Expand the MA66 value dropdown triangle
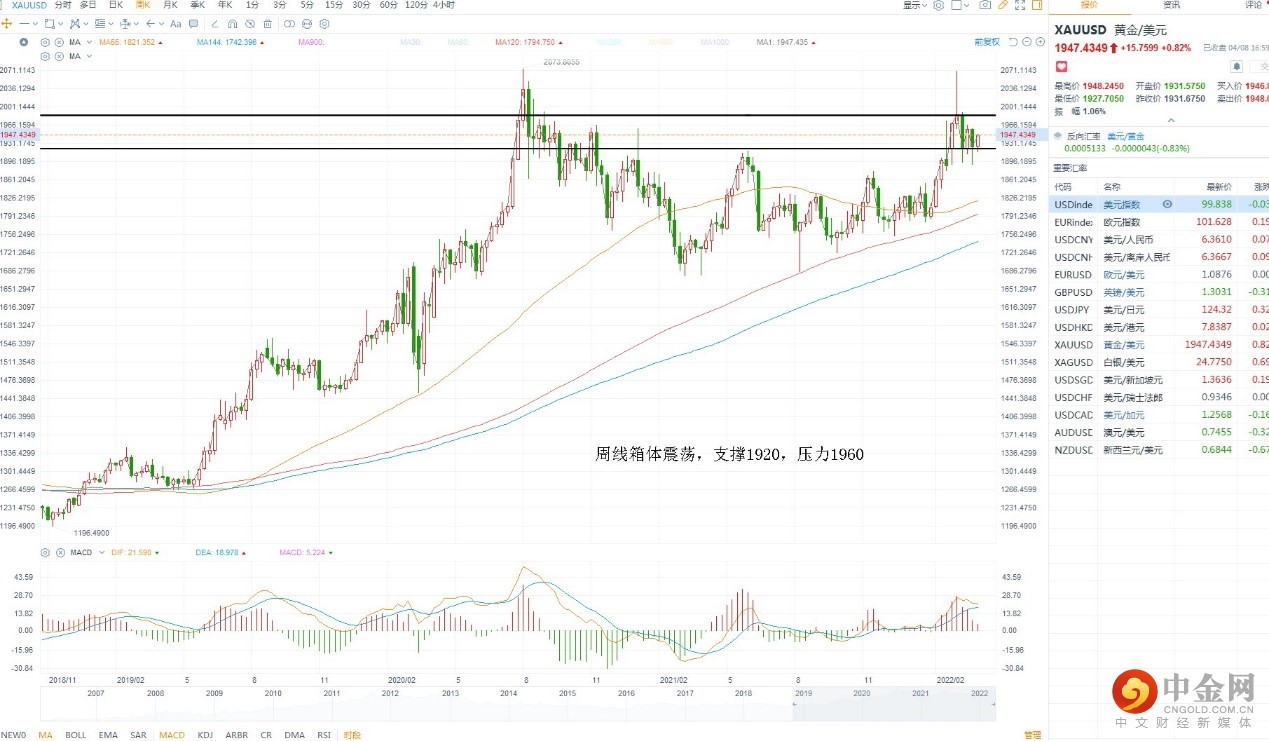 (x=161, y=42)
